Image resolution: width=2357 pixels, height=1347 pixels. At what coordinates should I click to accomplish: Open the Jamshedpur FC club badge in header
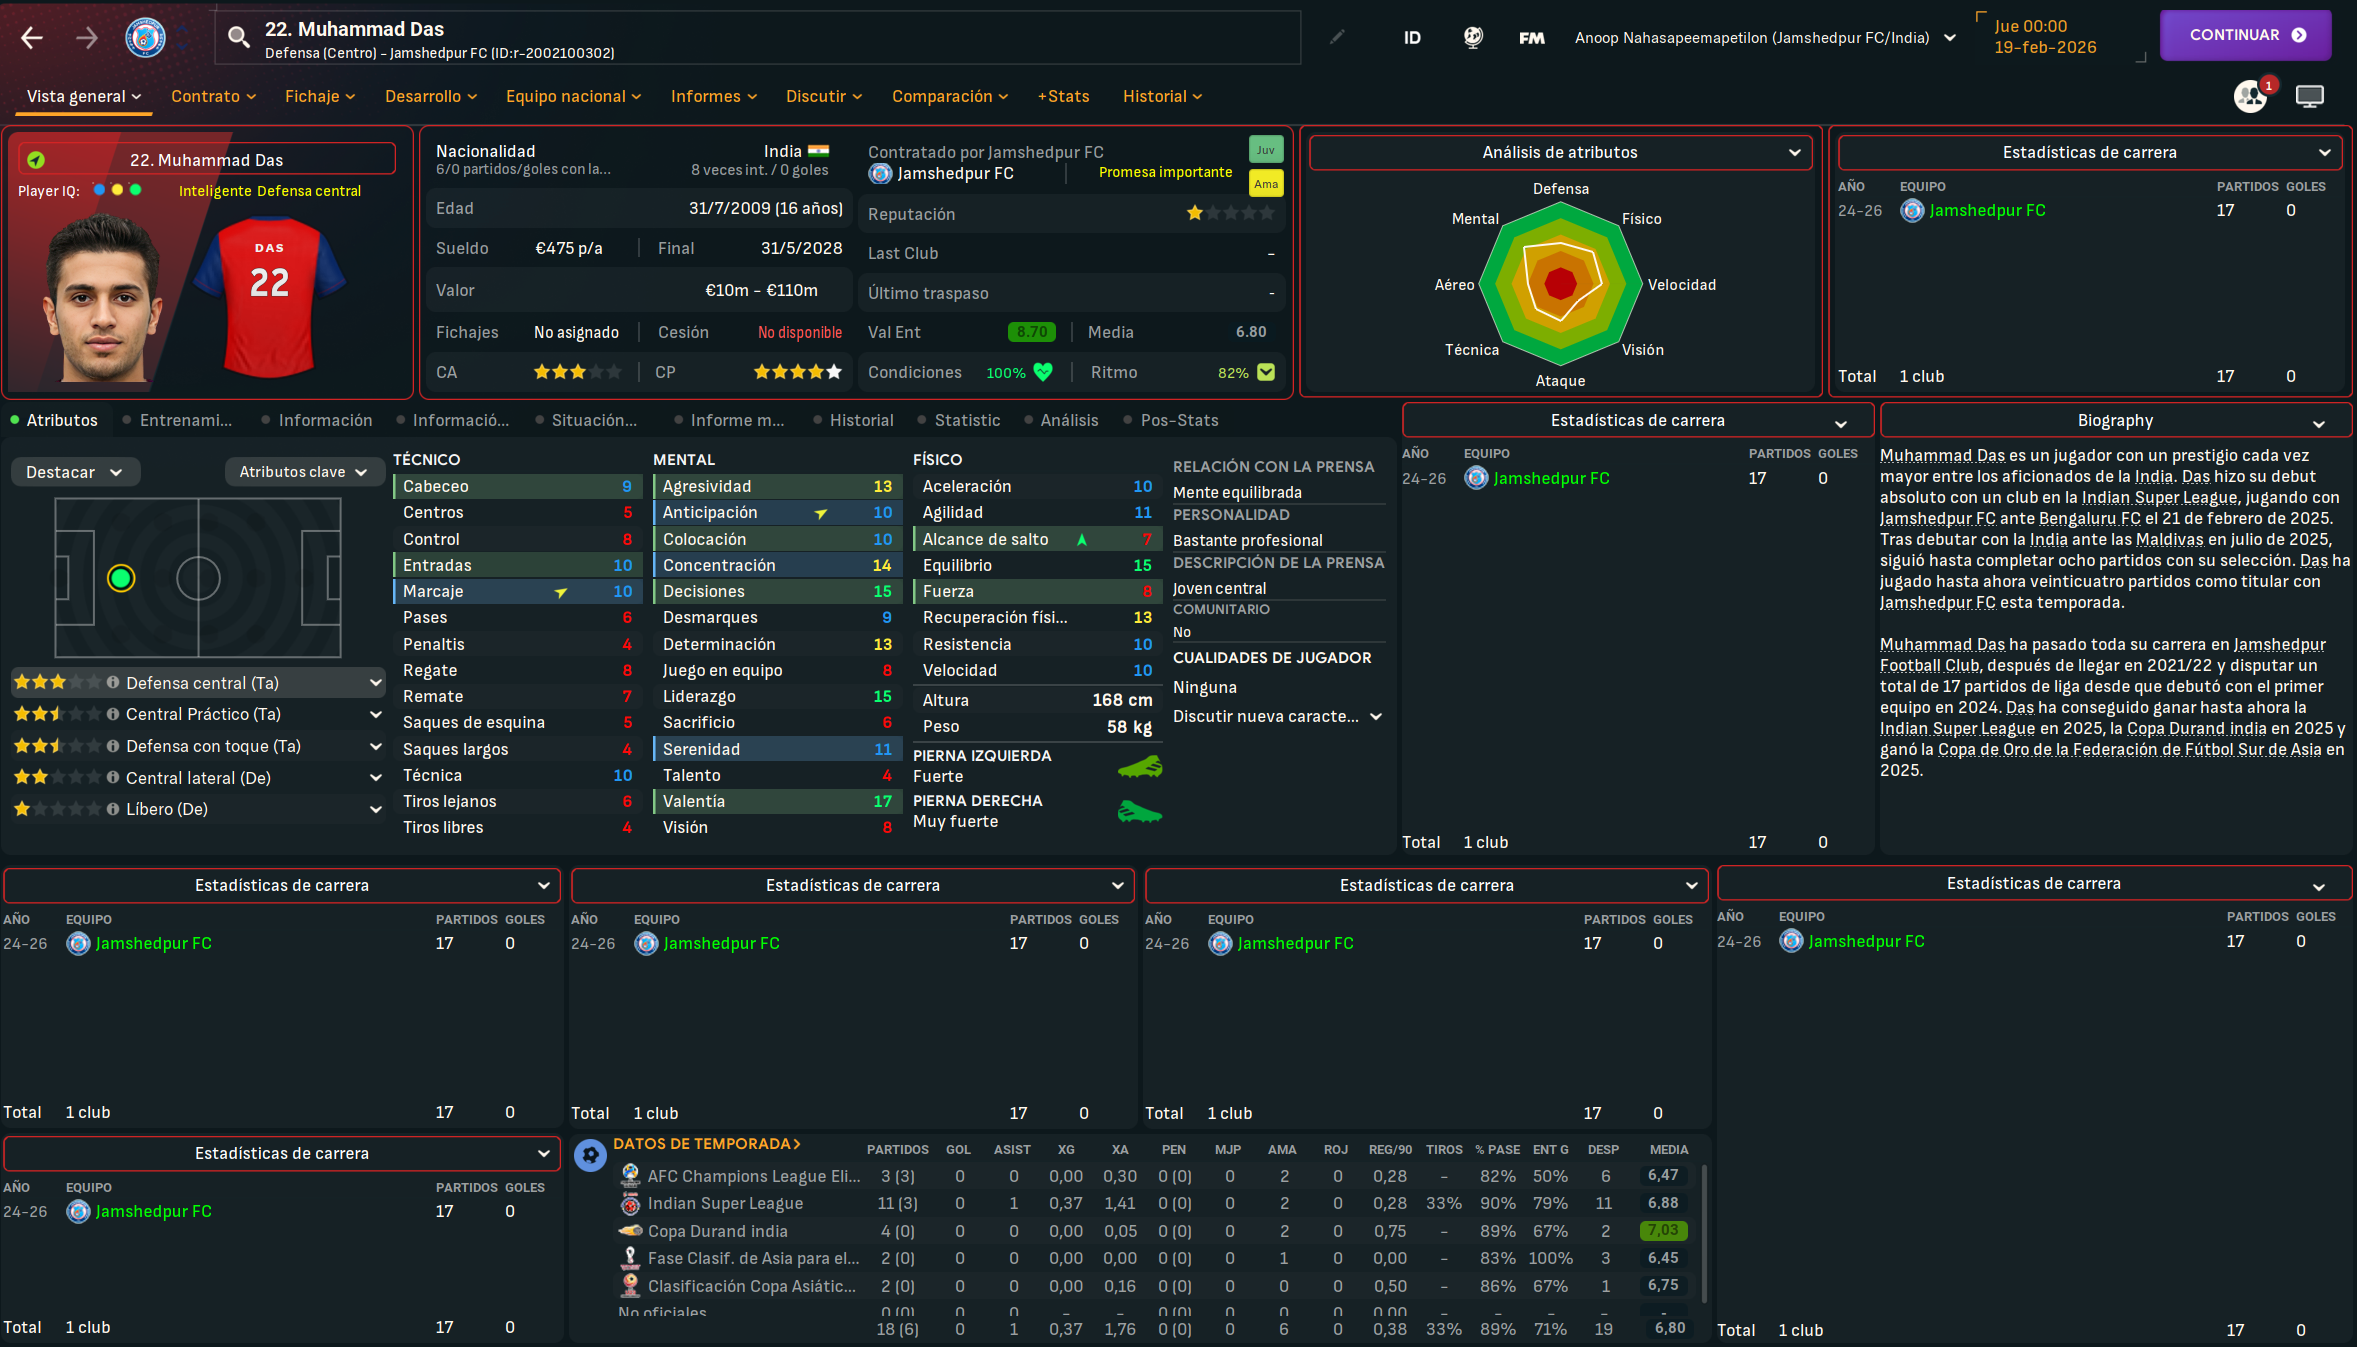coord(146,38)
